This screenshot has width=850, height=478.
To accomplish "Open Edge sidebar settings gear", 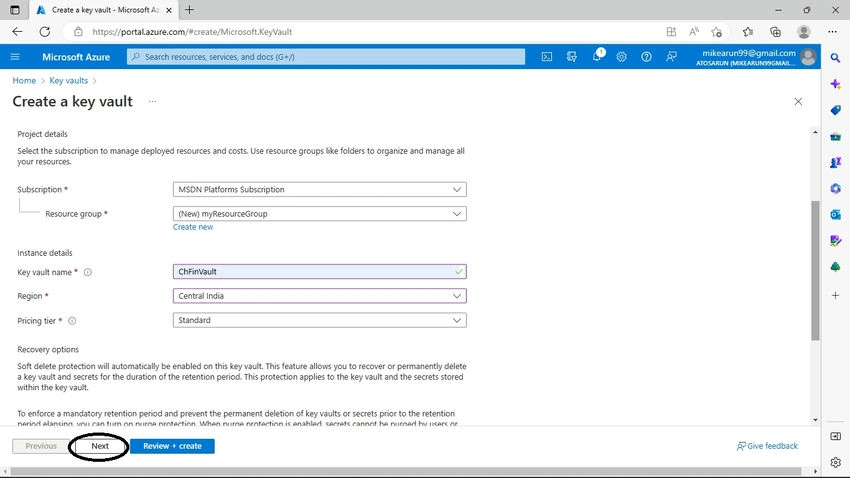I will (835, 462).
